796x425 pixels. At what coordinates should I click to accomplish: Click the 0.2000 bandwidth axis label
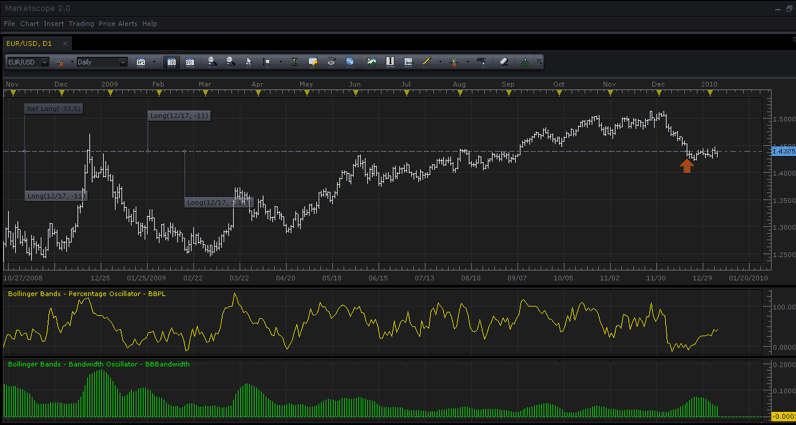coord(783,364)
